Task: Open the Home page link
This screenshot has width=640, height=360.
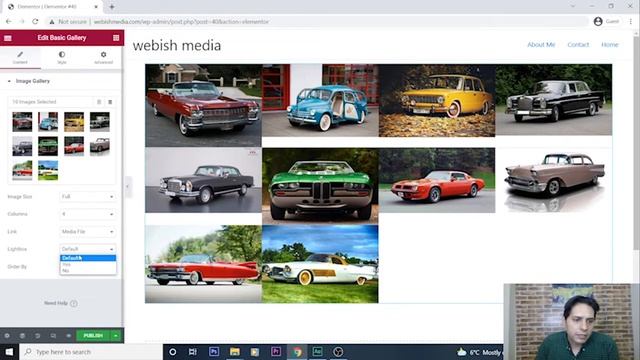Action: (609, 44)
